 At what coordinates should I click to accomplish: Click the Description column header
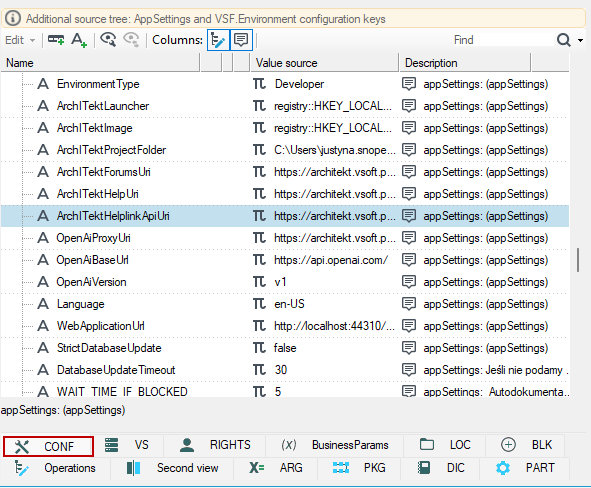465,63
